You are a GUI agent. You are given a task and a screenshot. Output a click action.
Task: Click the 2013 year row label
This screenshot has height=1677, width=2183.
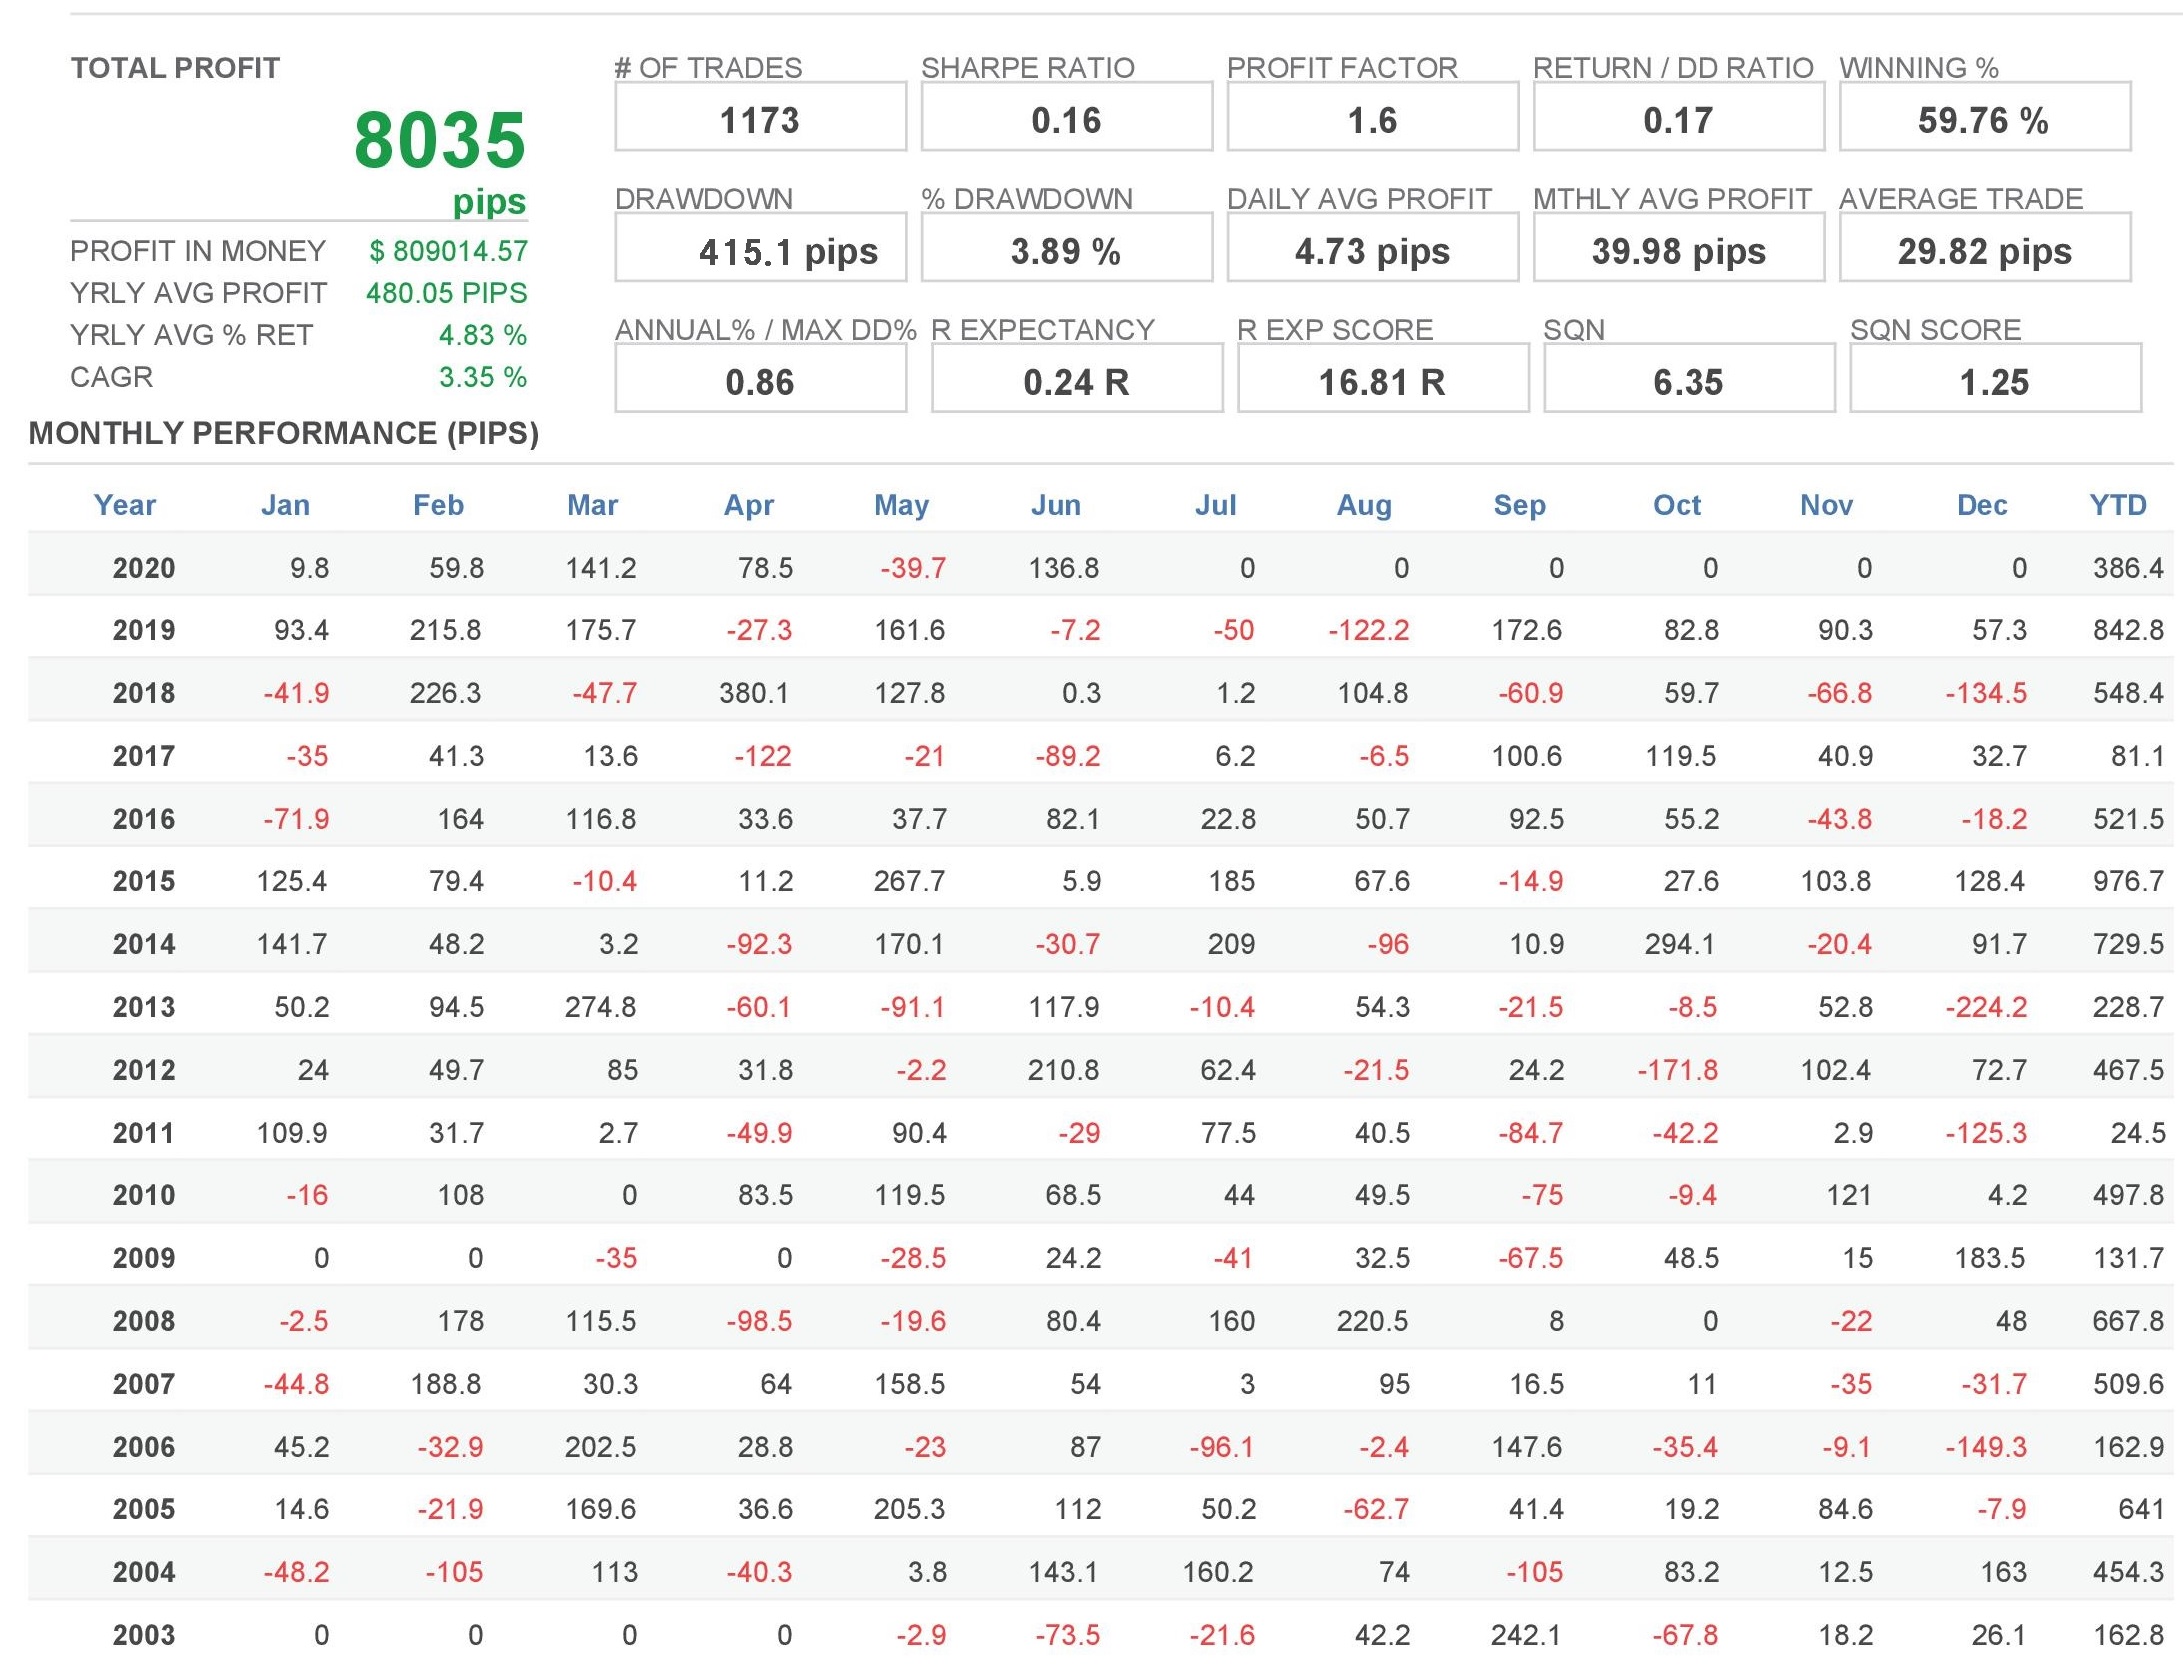coord(144,1007)
